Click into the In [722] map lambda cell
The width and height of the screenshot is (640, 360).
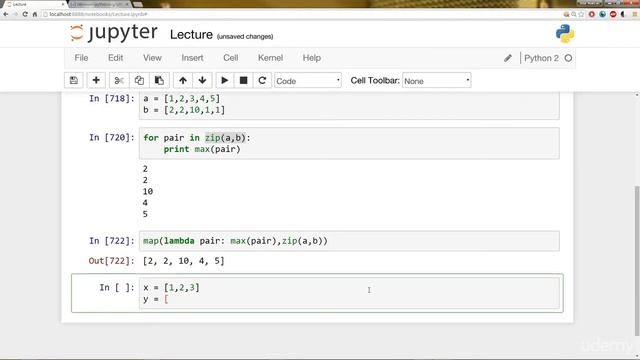point(349,241)
